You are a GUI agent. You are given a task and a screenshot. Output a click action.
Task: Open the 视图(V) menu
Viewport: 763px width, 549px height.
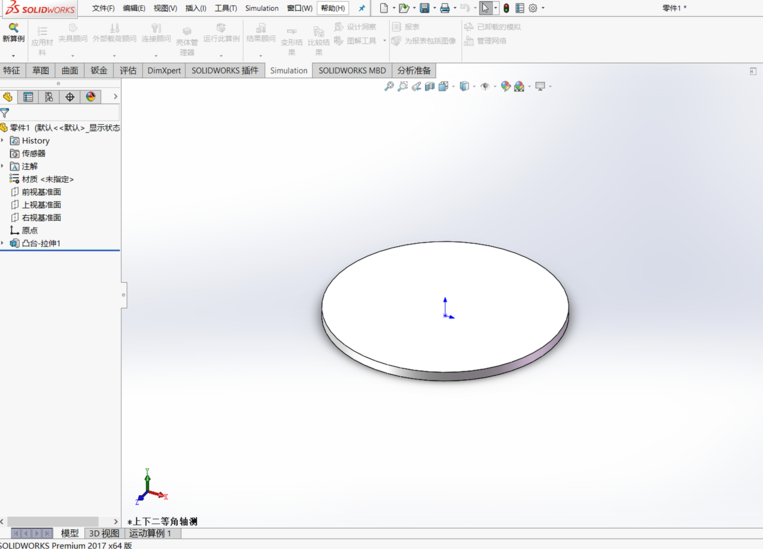[x=165, y=8]
